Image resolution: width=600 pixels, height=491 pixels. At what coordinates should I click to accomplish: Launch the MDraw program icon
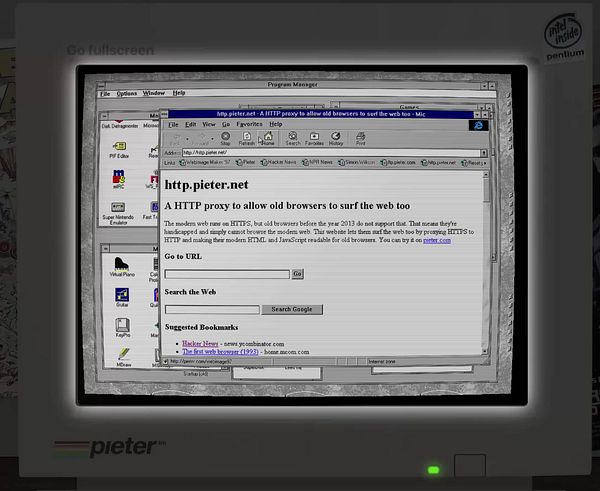[x=124, y=357]
